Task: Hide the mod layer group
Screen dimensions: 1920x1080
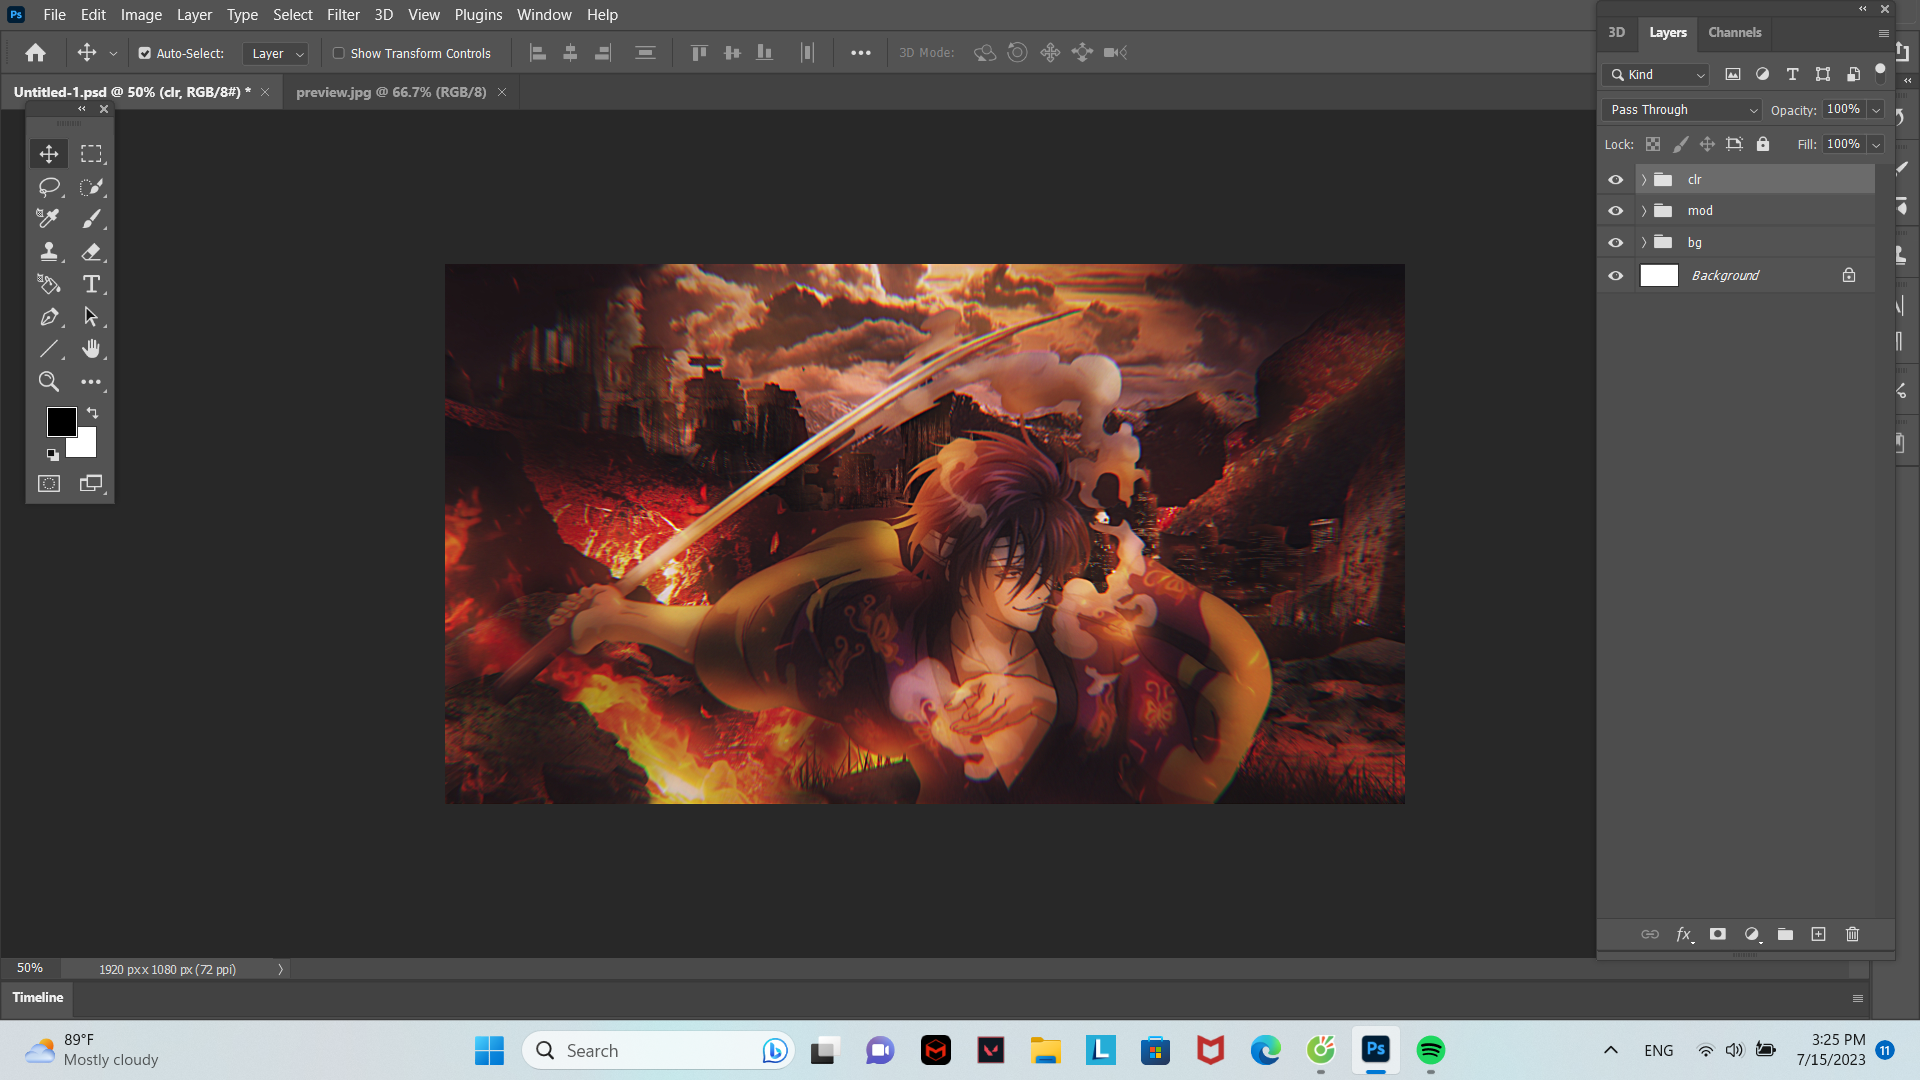Action: (x=1615, y=211)
